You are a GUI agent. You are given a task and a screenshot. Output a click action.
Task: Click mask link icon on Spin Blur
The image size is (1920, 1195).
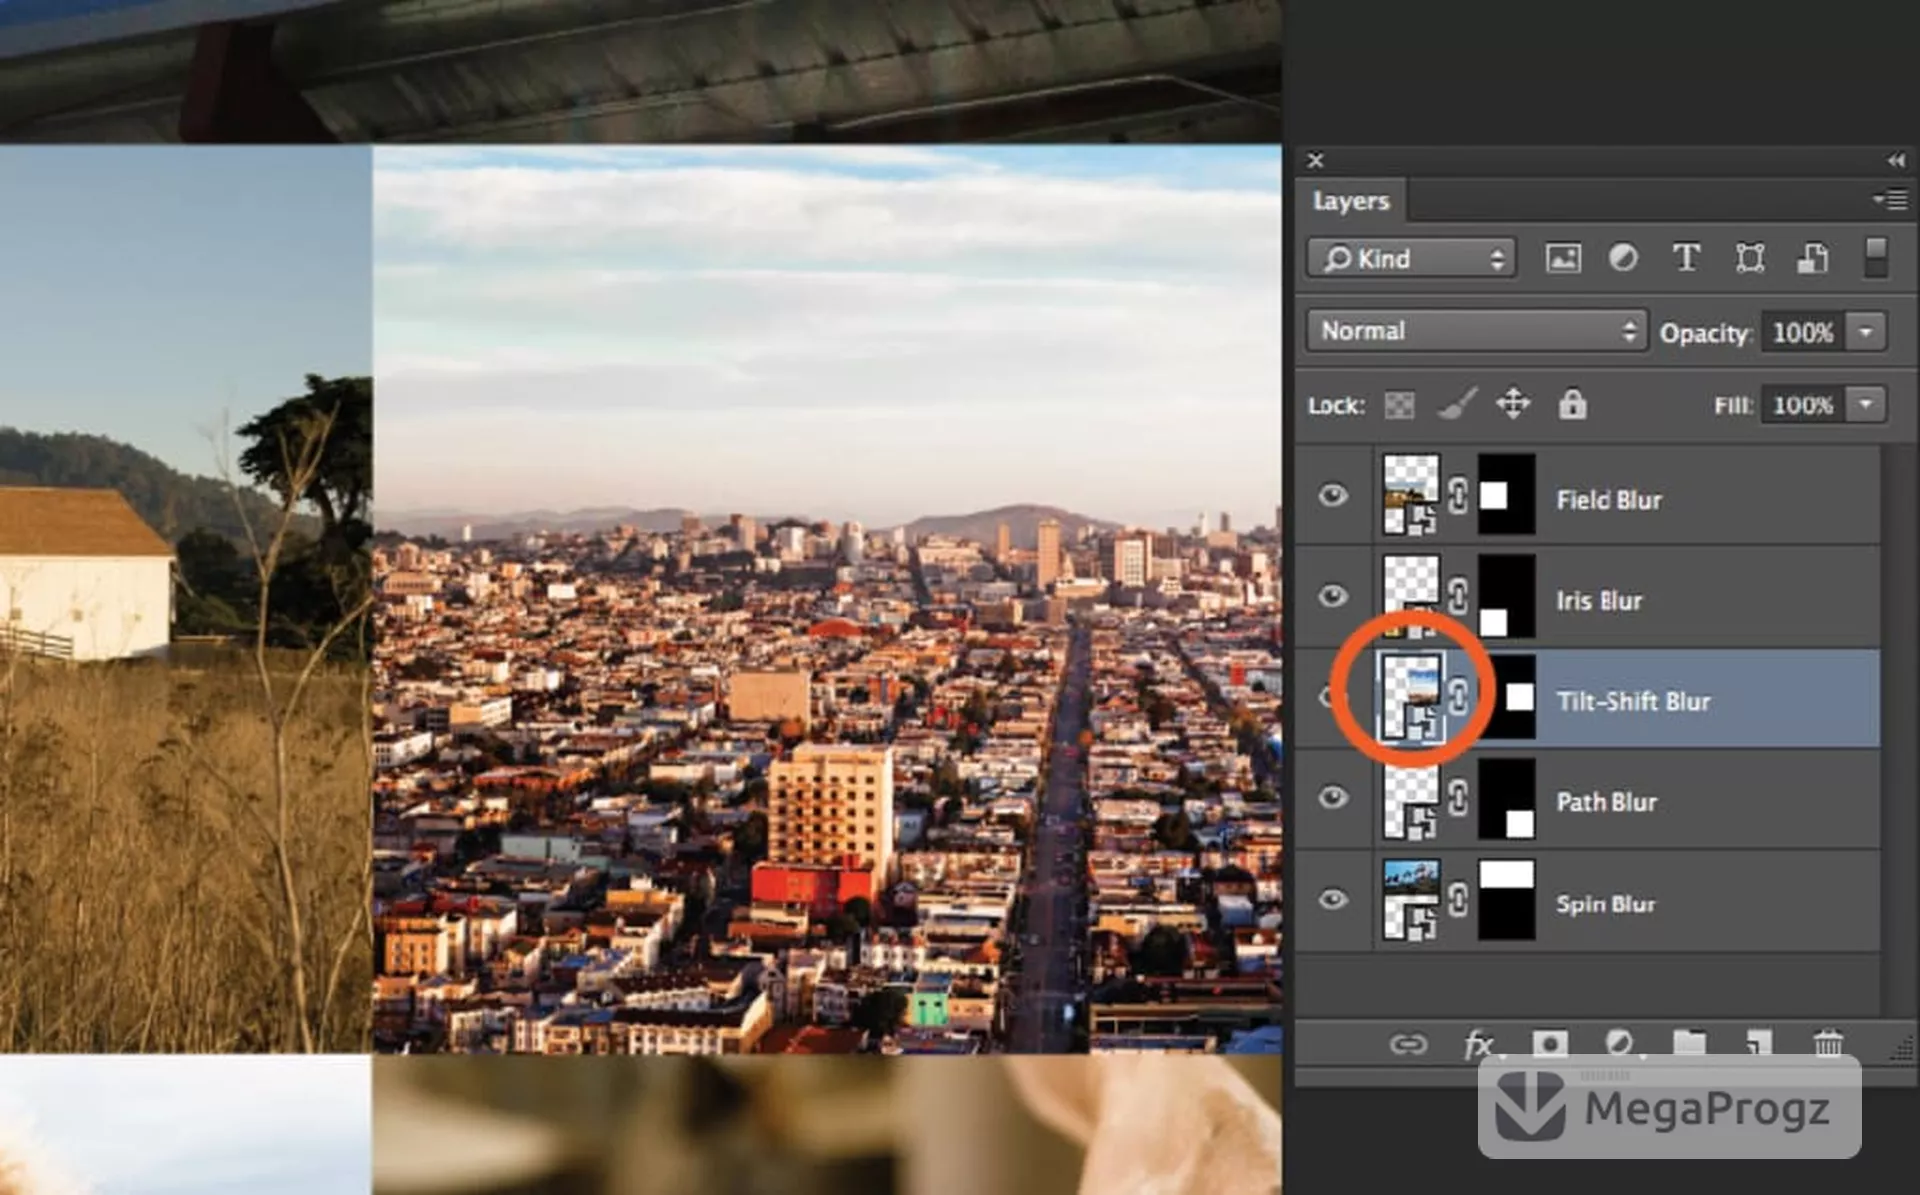1458,900
